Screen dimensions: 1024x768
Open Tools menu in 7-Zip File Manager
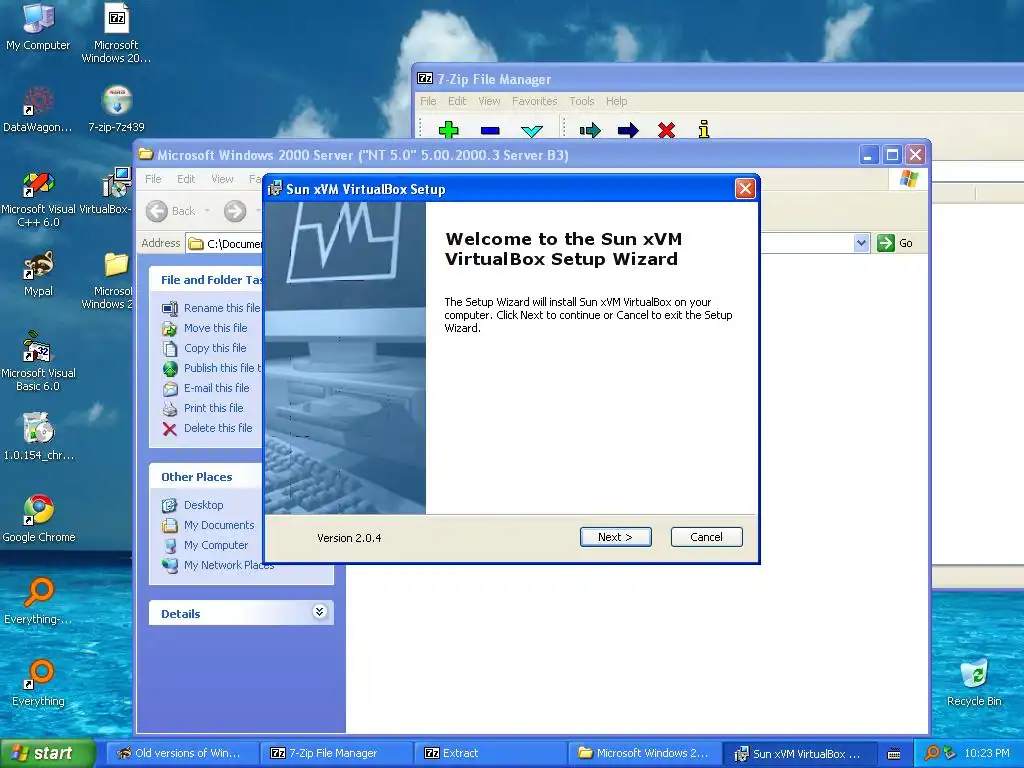[x=581, y=101]
